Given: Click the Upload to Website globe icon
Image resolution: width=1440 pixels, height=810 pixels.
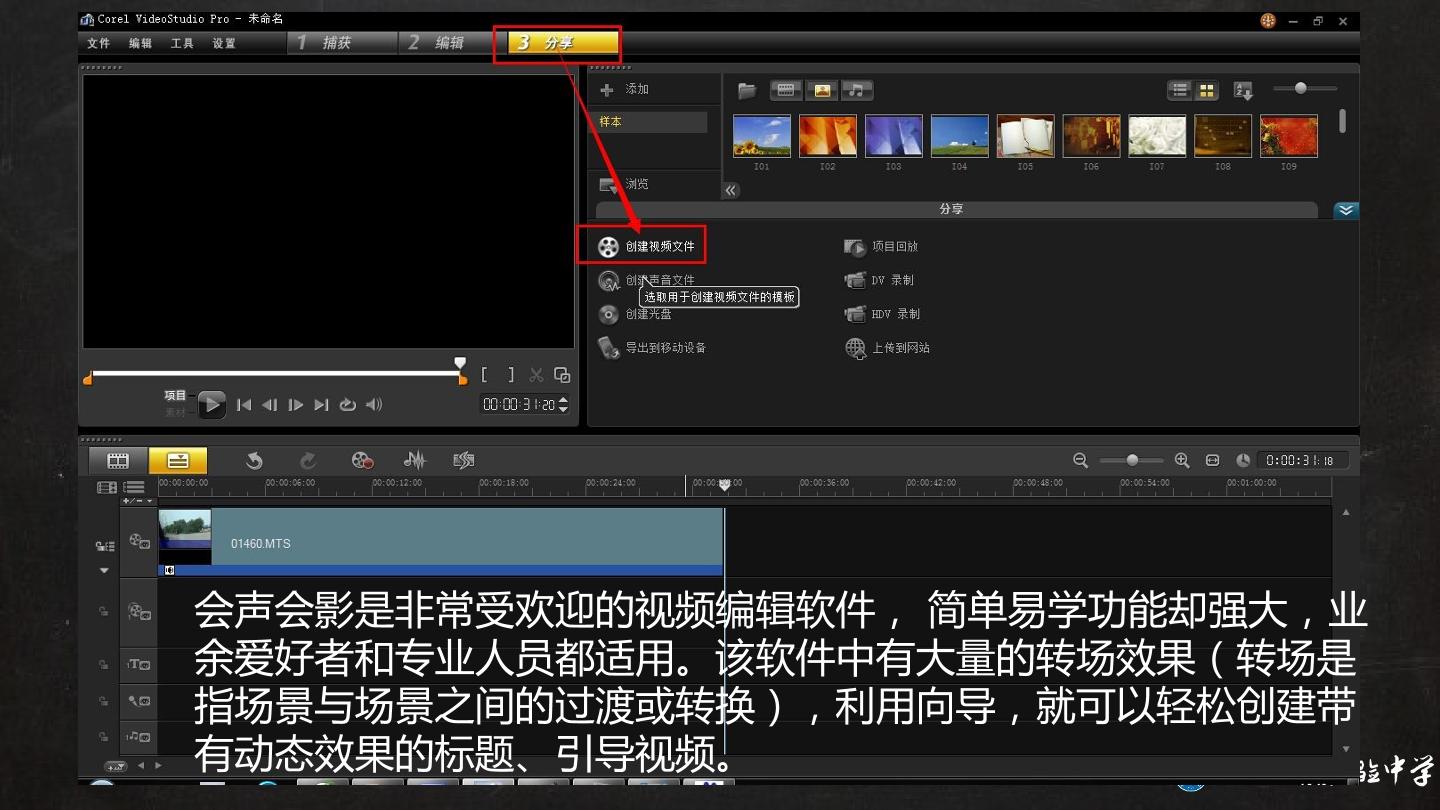Looking at the screenshot, I should [855, 348].
